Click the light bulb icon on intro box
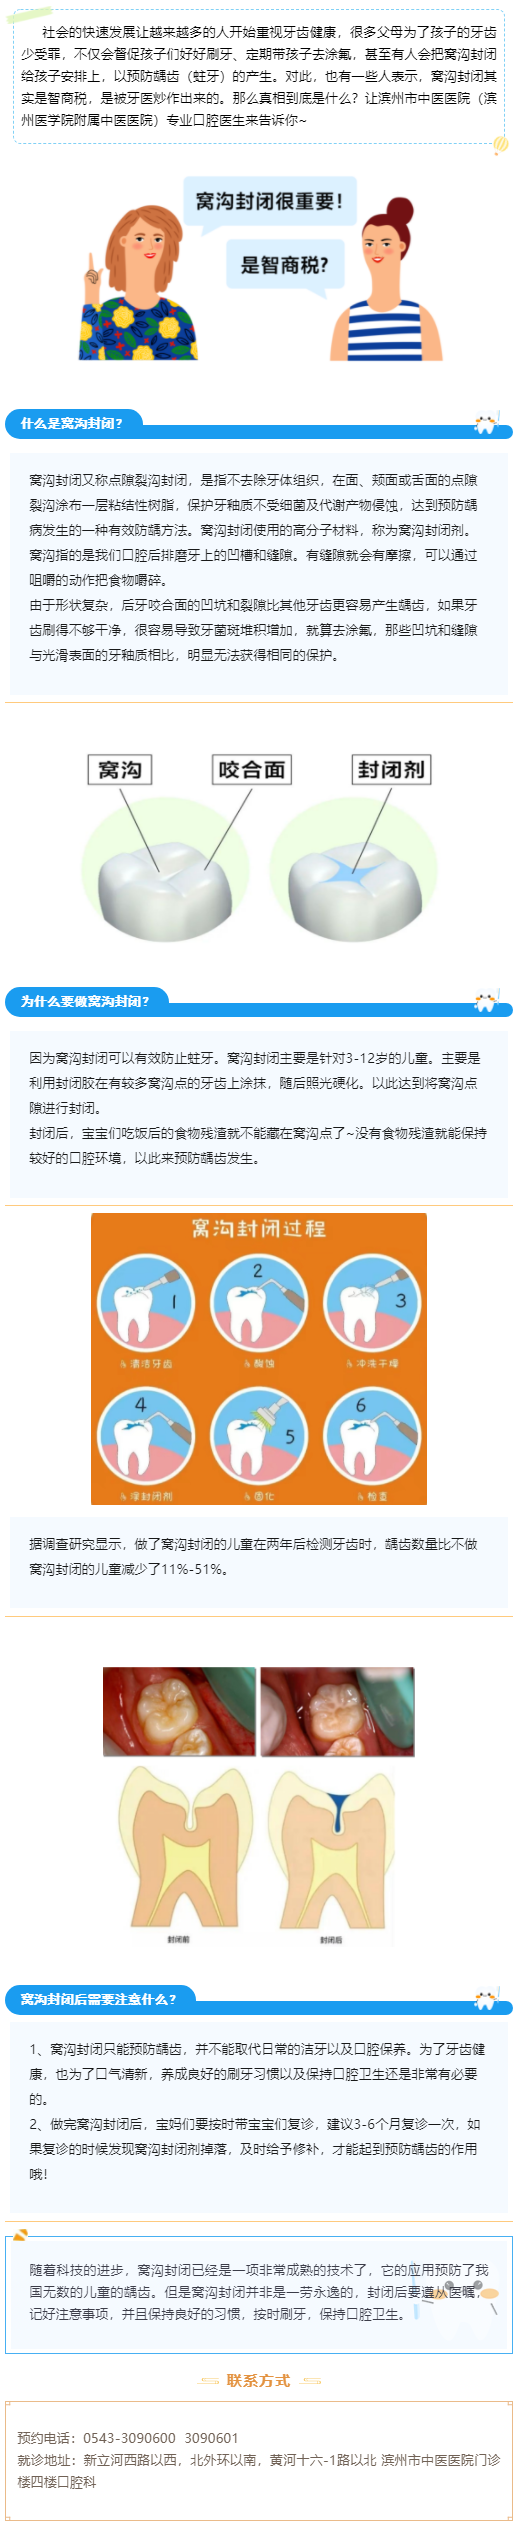Viewport: 520px width, 2531px height. click(501, 145)
